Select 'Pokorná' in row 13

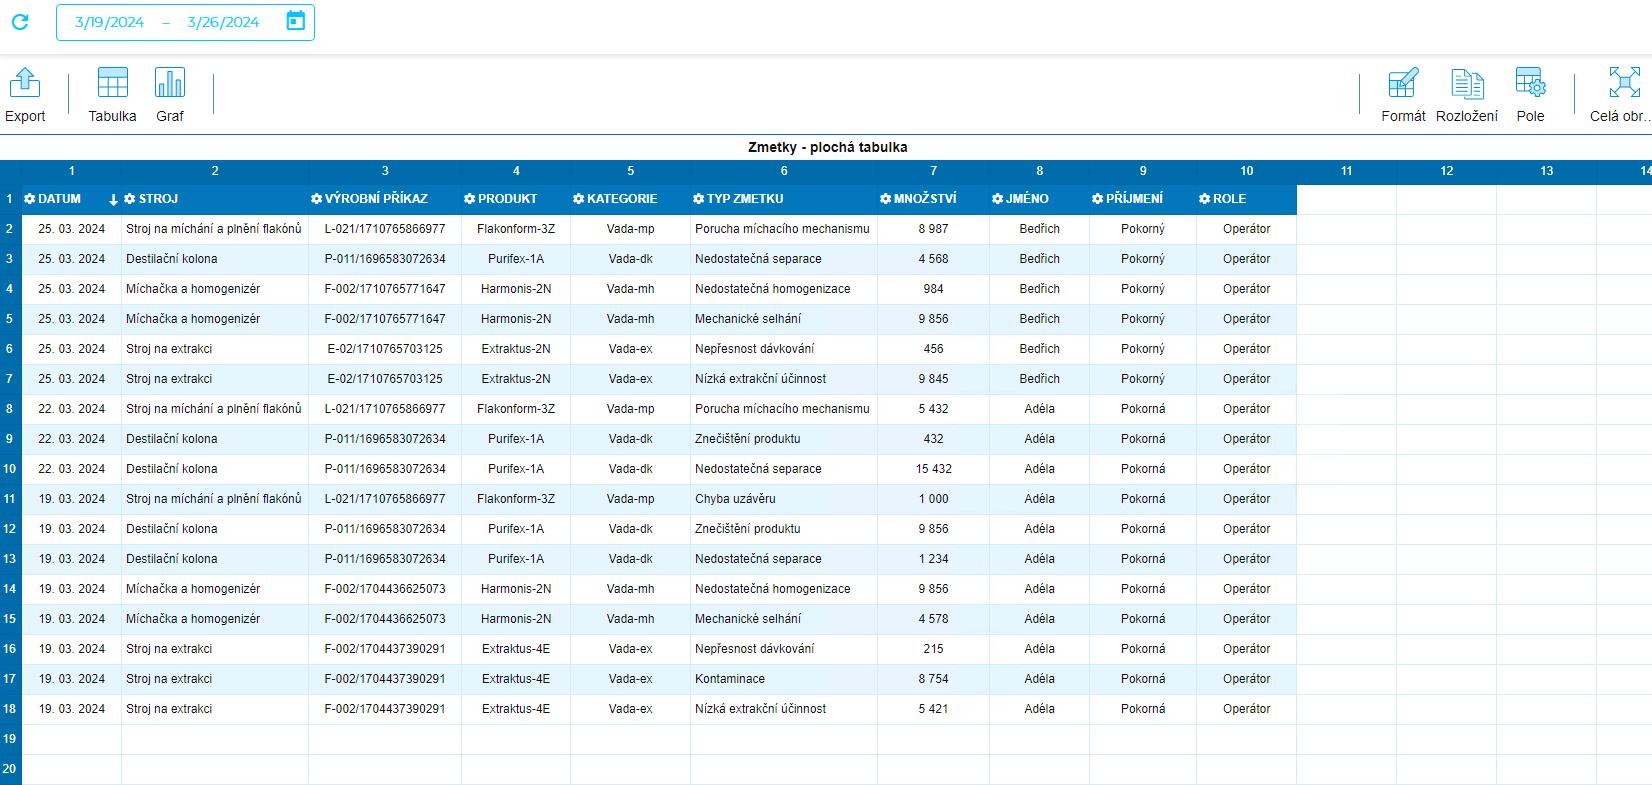tap(1143, 559)
